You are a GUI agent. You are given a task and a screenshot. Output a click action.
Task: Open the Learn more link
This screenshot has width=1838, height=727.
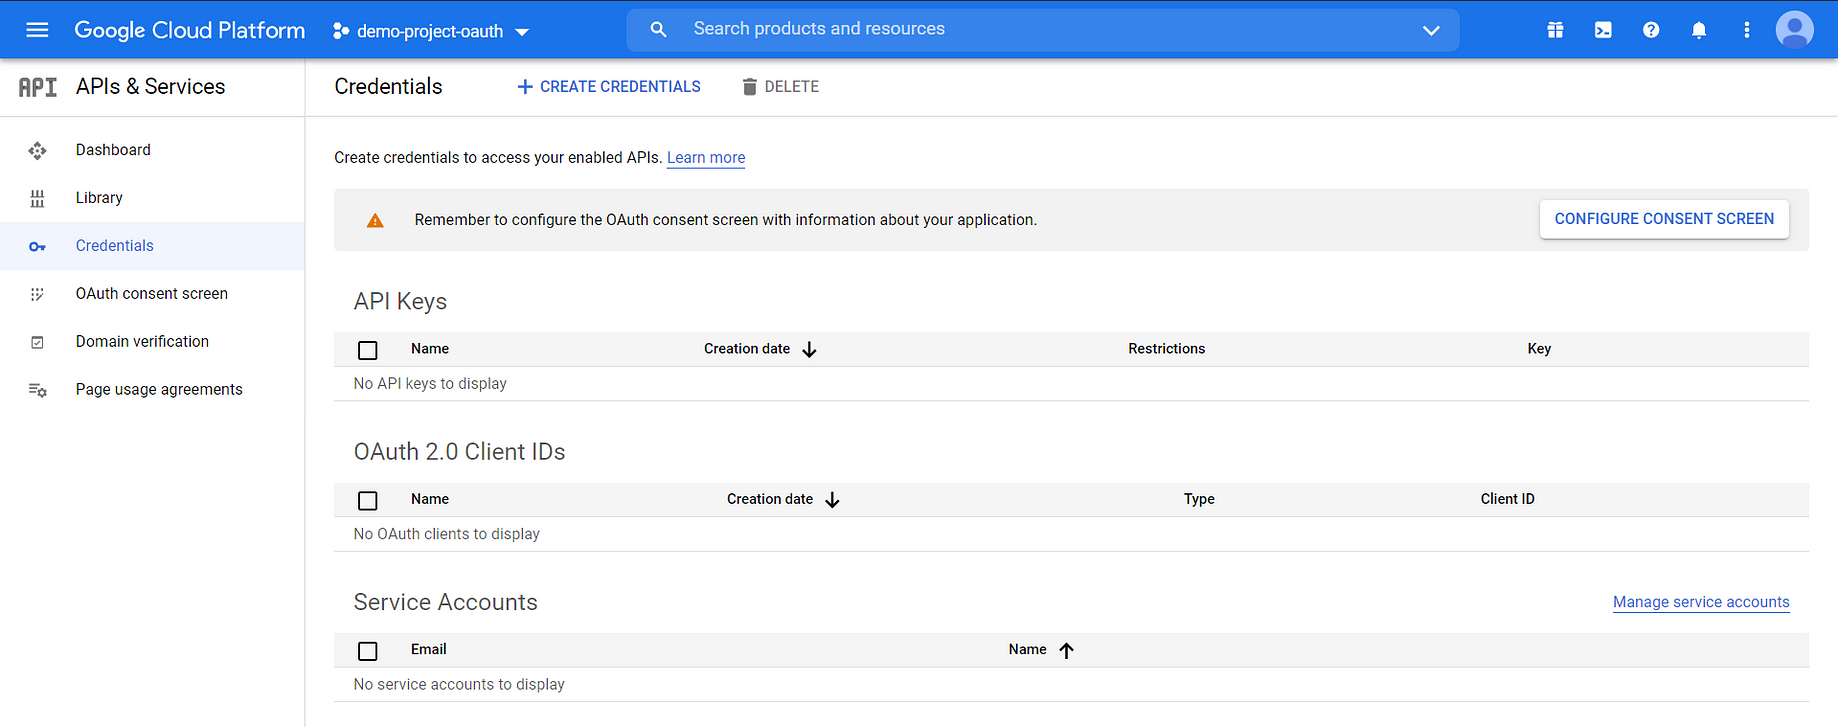coord(706,158)
